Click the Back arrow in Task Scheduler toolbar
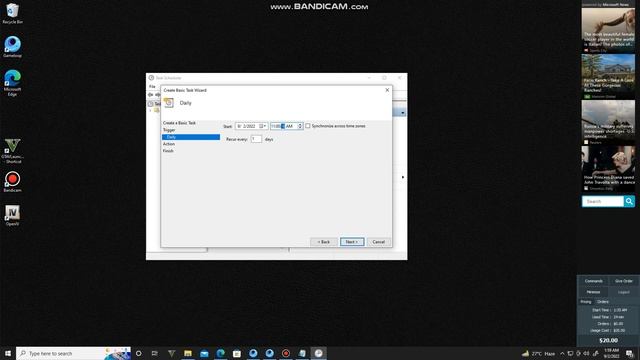The image size is (640, 360). (150, 95)
